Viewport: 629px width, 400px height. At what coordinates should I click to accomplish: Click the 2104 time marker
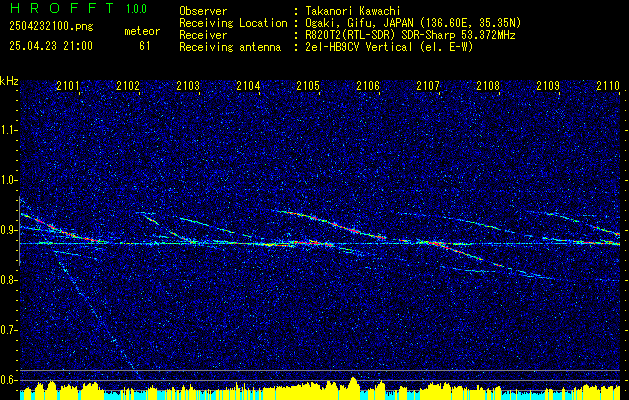[x=248, y=86]
